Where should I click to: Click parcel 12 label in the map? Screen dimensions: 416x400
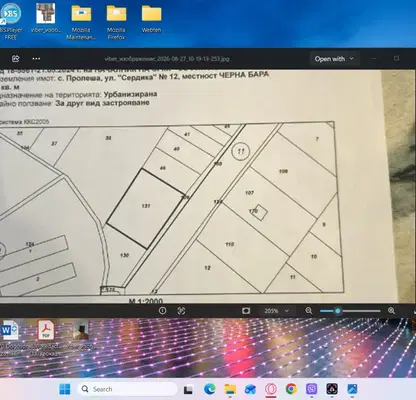207,268
